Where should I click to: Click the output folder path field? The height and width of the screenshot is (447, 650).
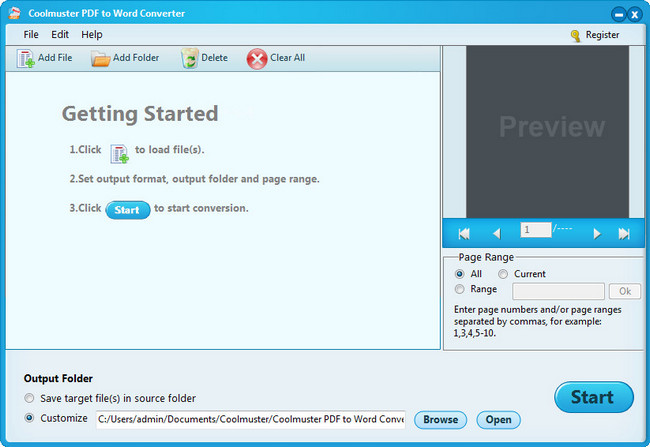[x=250, y=420]
